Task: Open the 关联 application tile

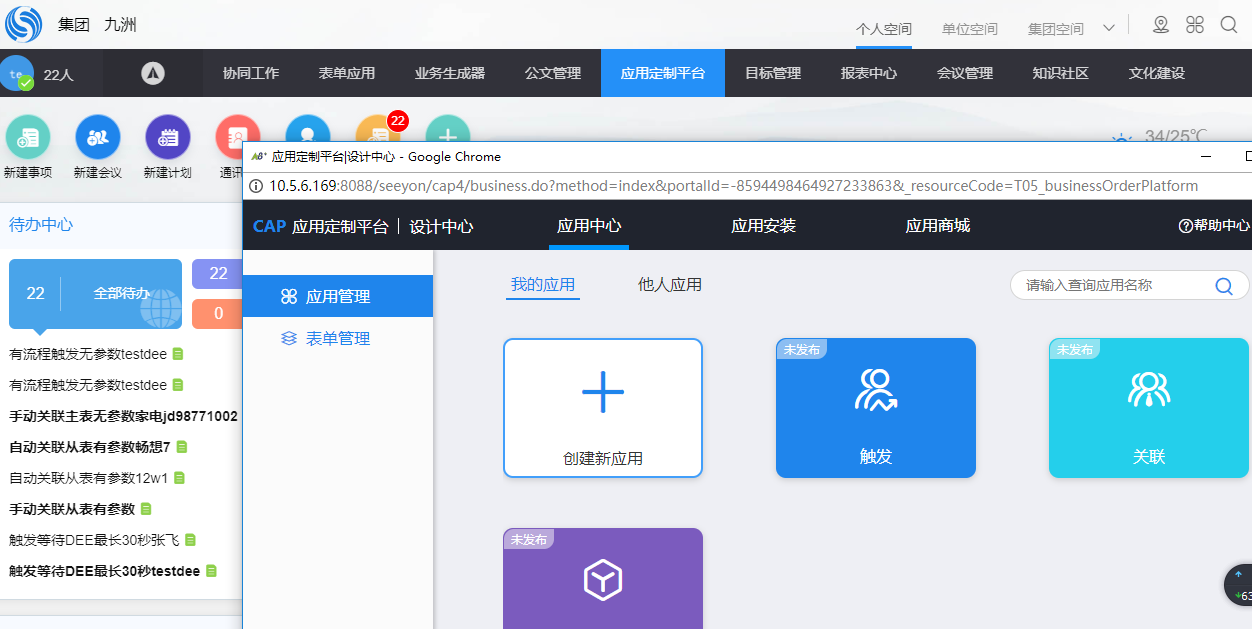Action: coord(1148,408)
